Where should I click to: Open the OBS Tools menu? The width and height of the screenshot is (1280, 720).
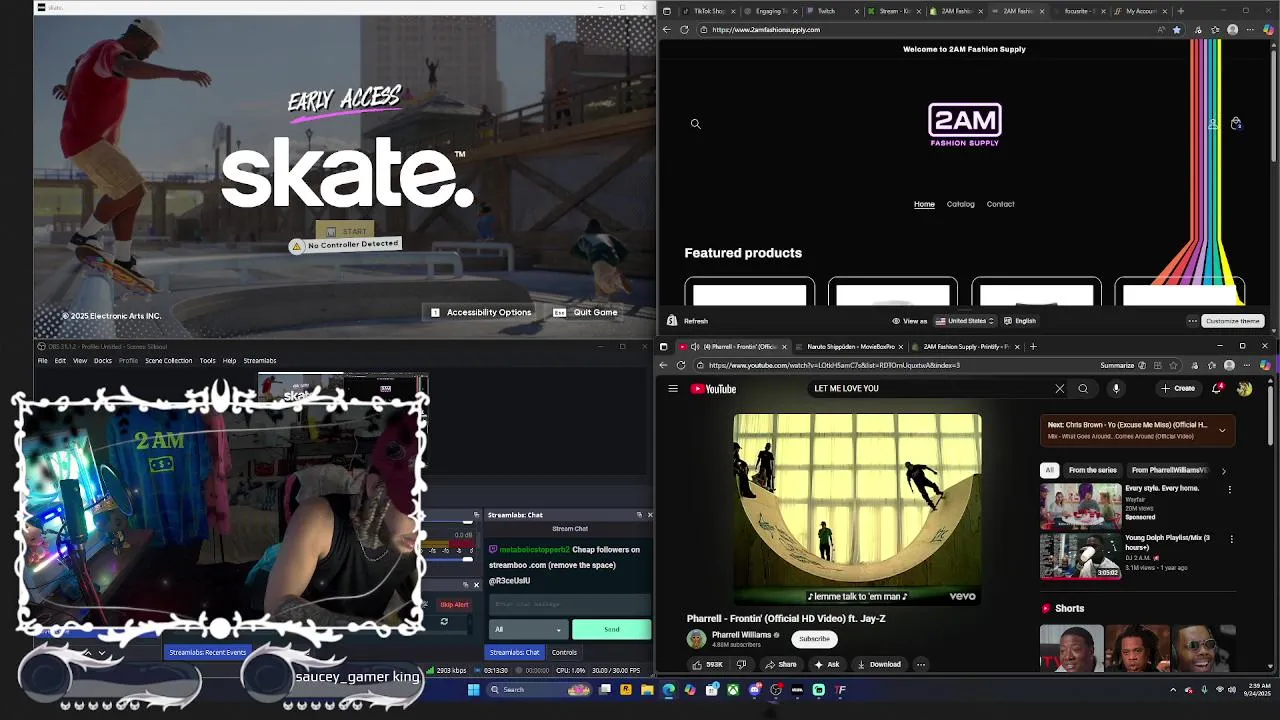207,361
